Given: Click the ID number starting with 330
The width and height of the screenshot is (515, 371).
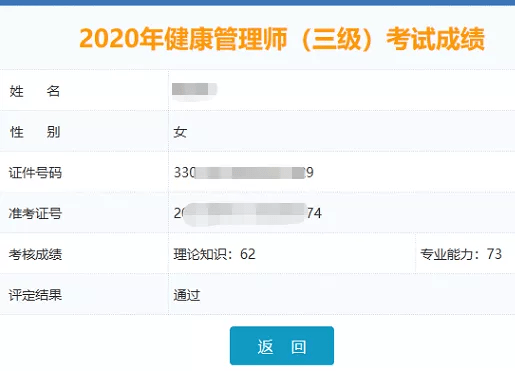Looking at the screenshot, I should click(x=244, y=173).
